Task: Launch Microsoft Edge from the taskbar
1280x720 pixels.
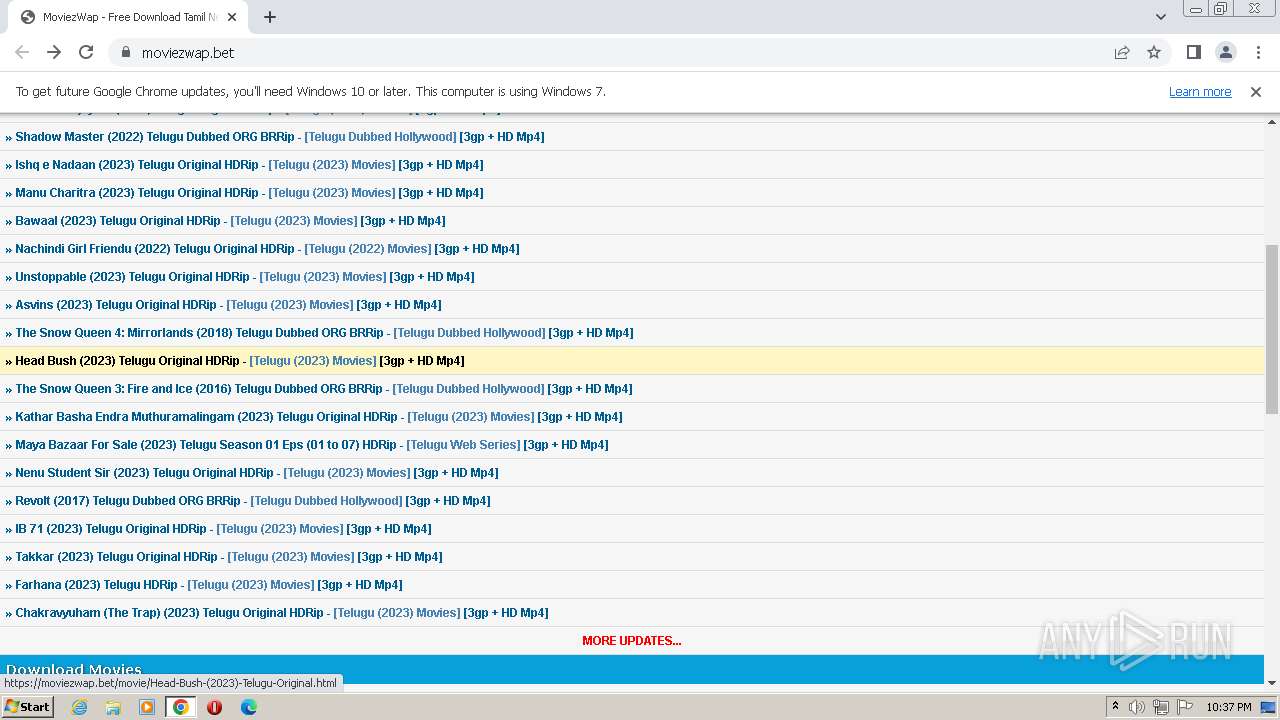Action: [249, 707]
